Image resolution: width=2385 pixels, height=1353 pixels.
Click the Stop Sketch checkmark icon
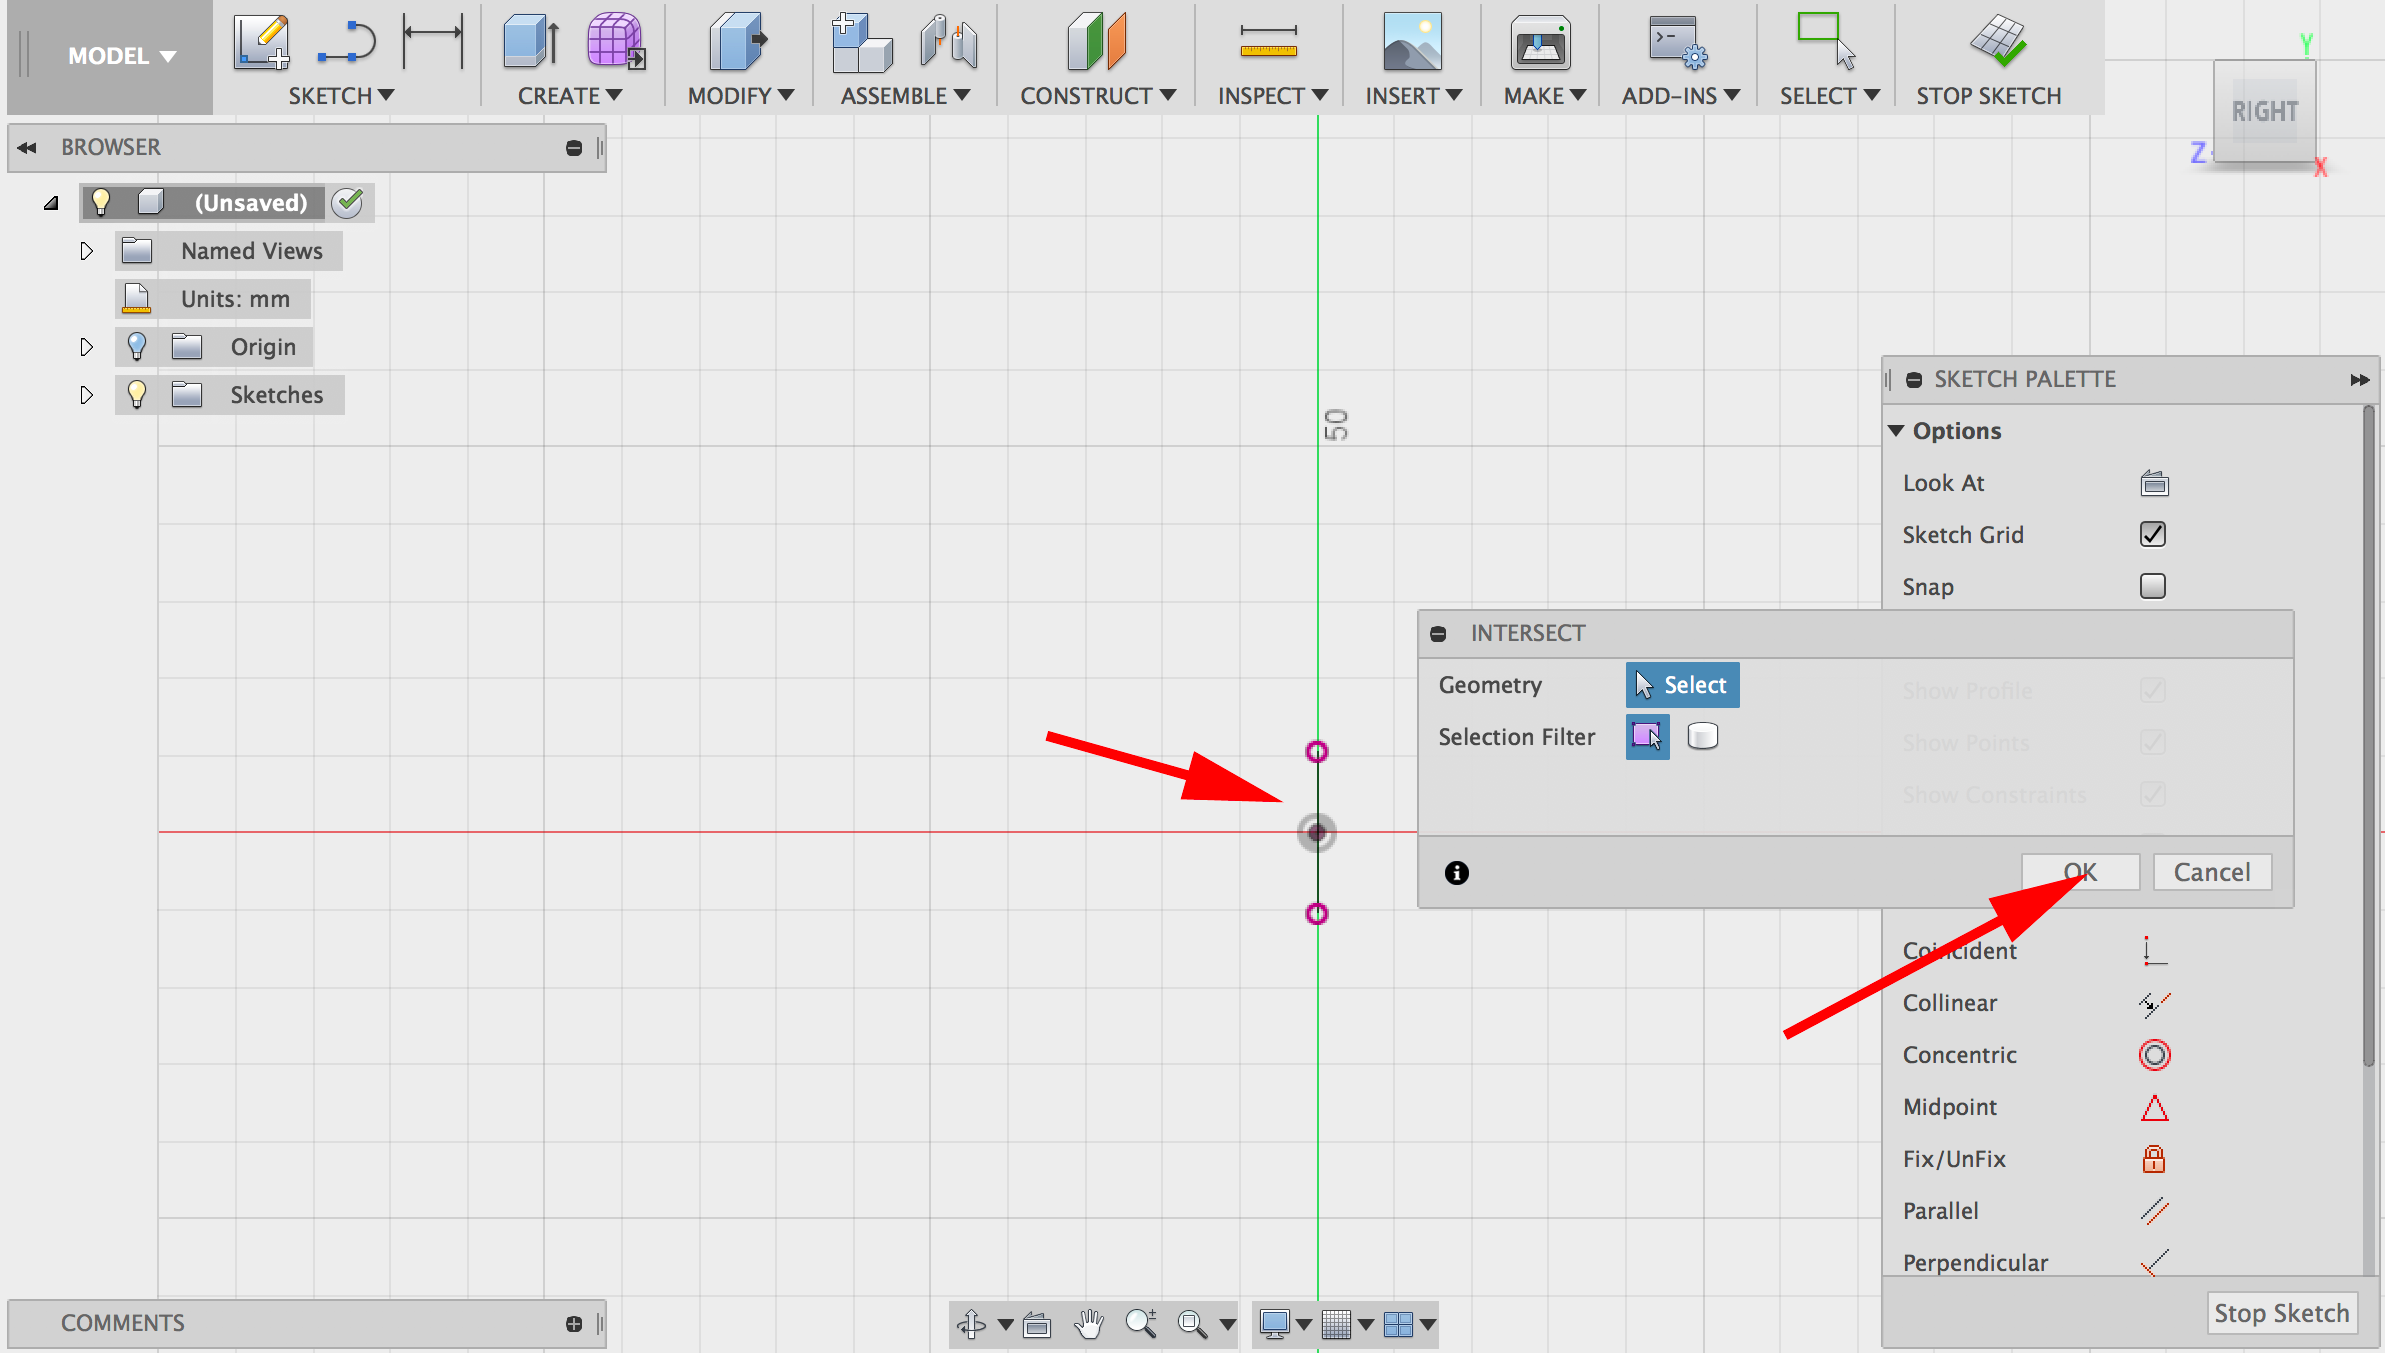1997,41
